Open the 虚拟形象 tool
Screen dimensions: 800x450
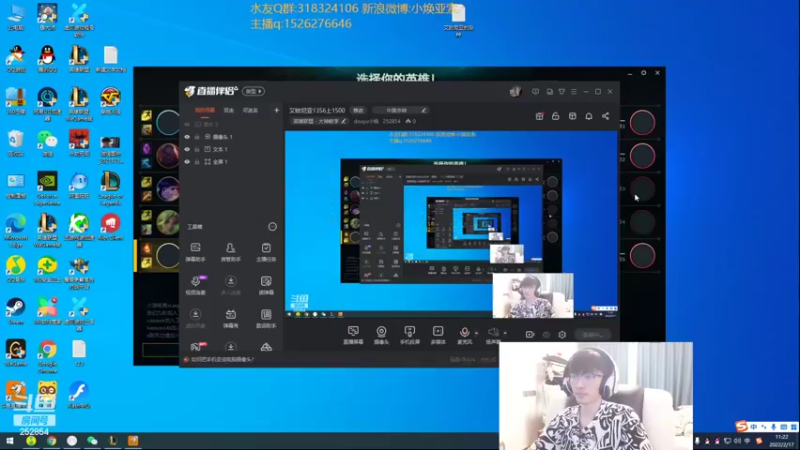195,318
